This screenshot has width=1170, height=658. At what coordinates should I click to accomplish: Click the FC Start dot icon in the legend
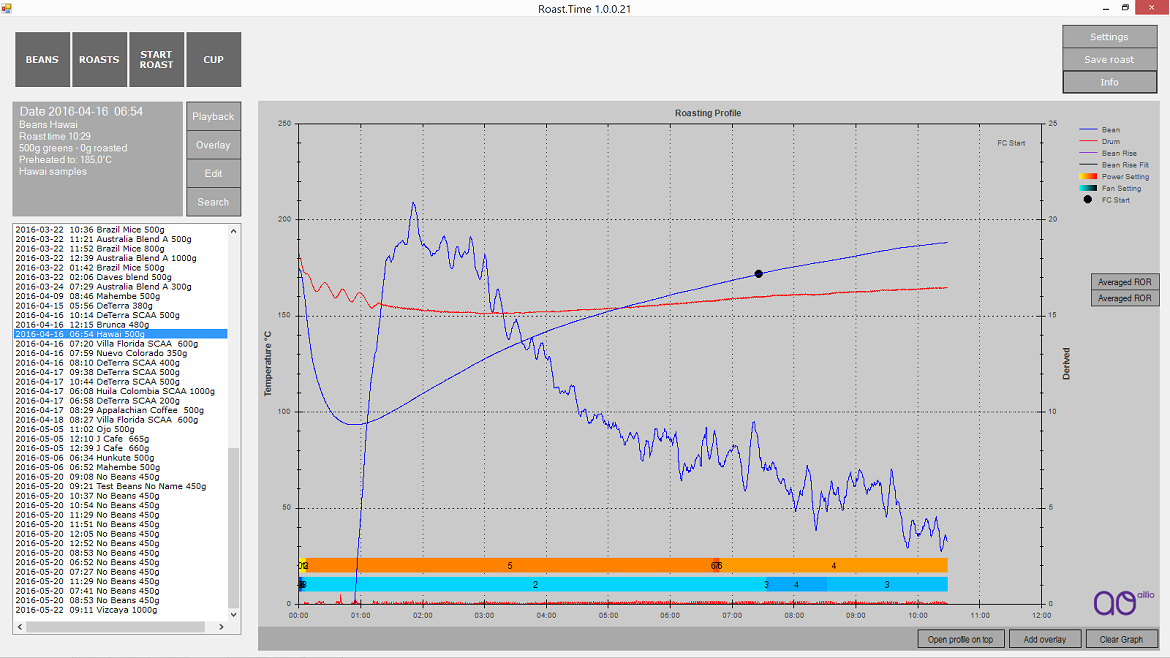coord(1087,200)
